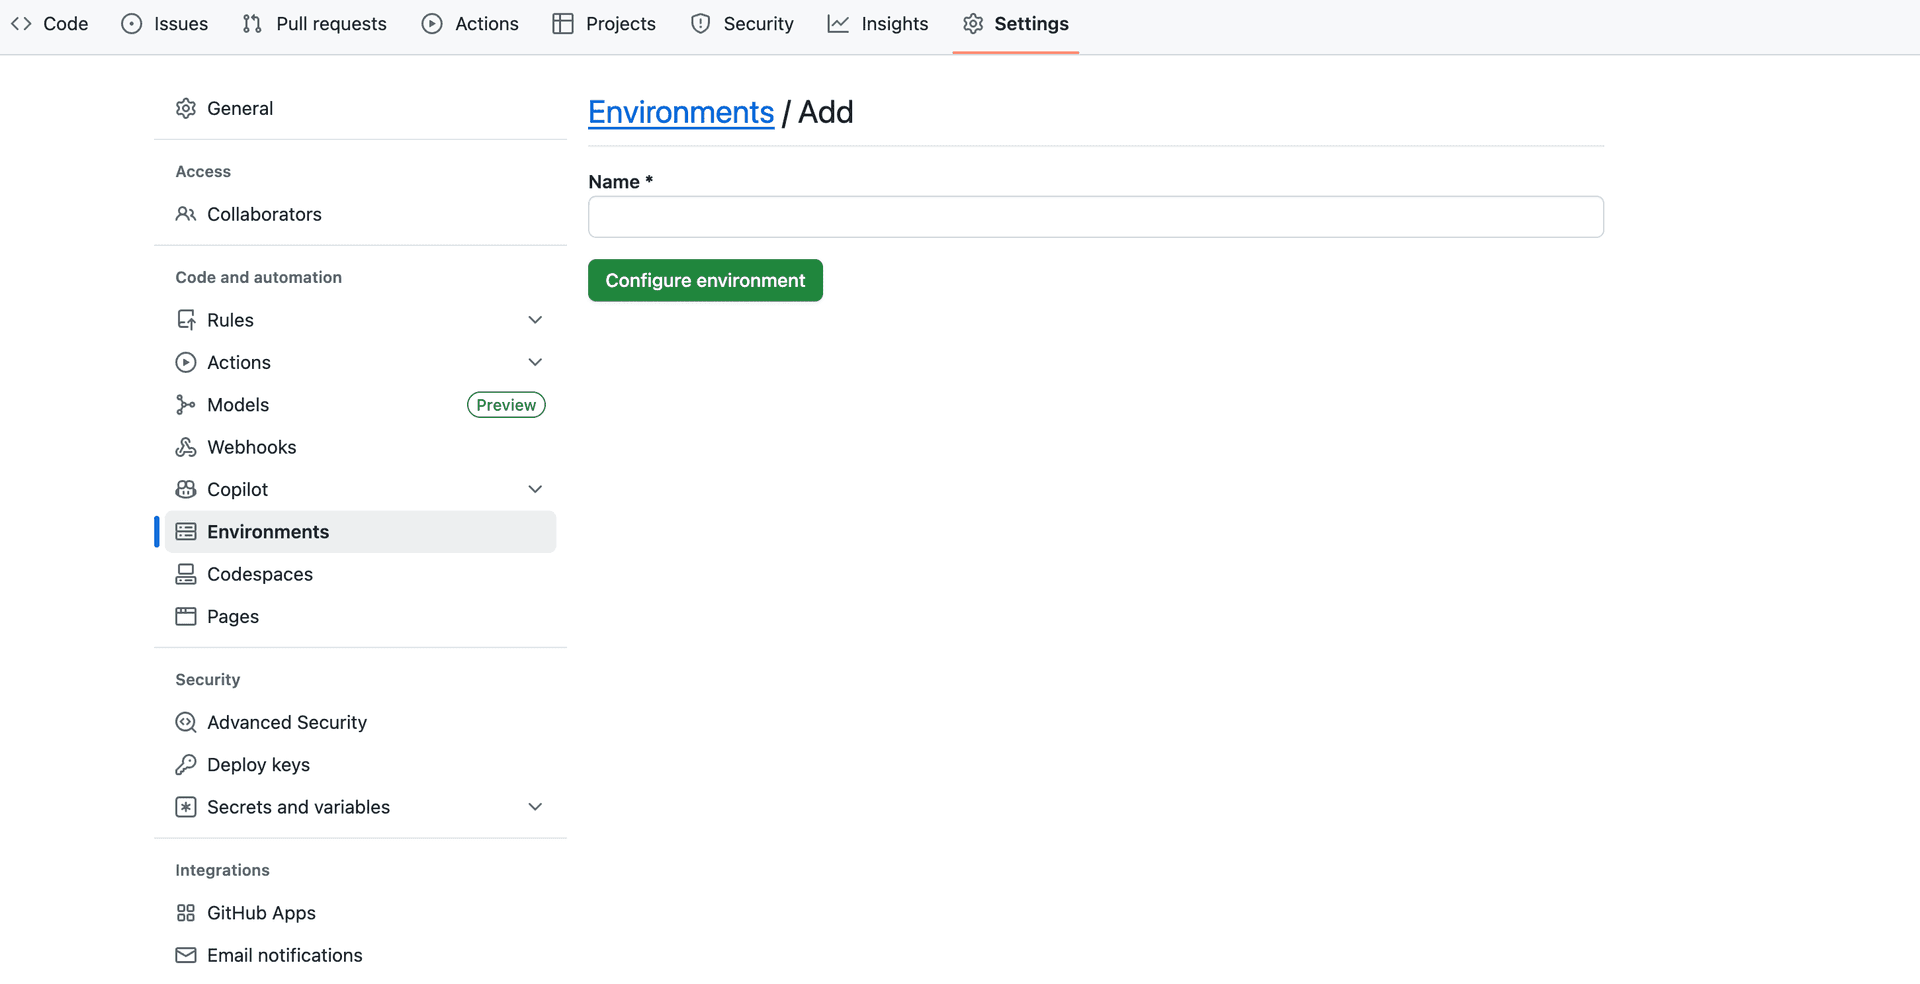Focus the environment Name input field
This screenshot has height=984, width=1920.
[x=1095, y=217]
